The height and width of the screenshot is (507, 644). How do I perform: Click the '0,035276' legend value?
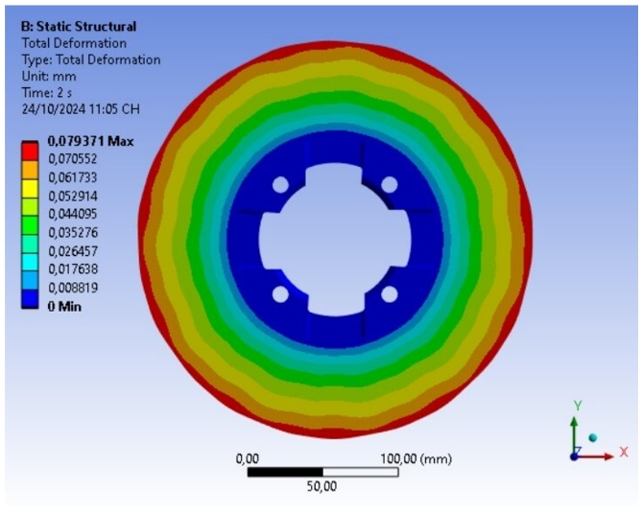point(73,233)
